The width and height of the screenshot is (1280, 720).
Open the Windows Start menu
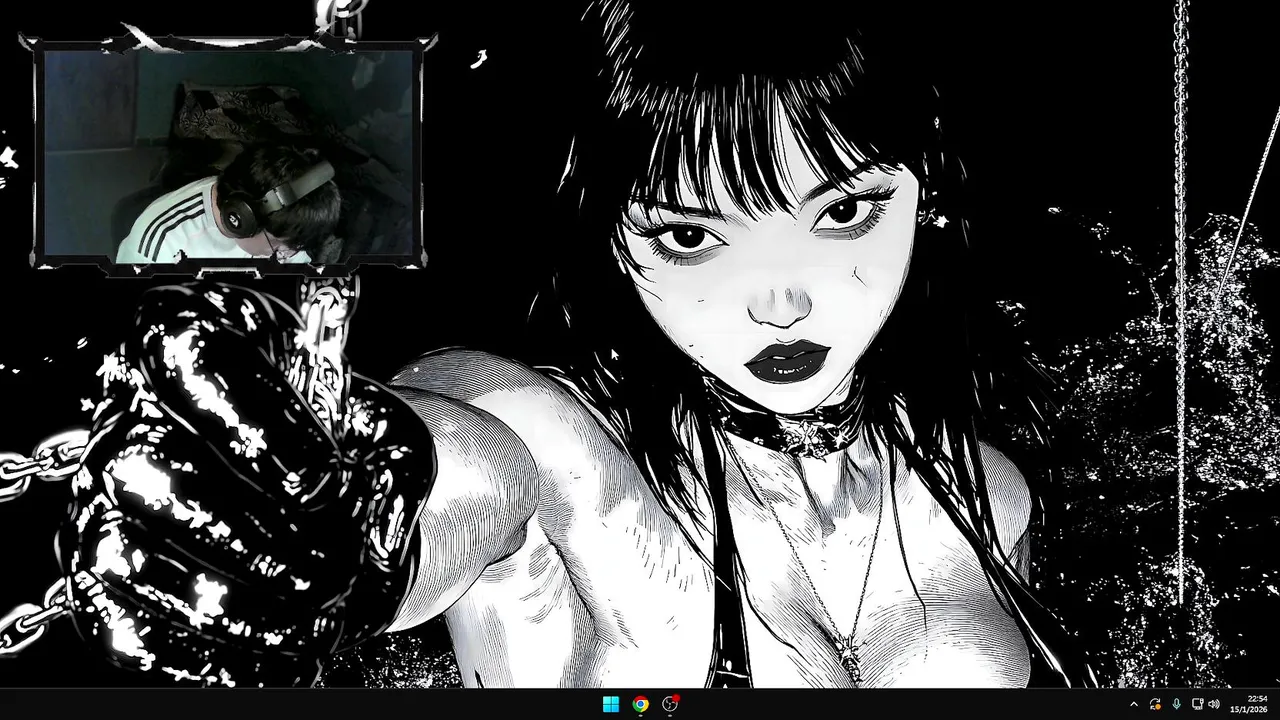coord(610,704)
